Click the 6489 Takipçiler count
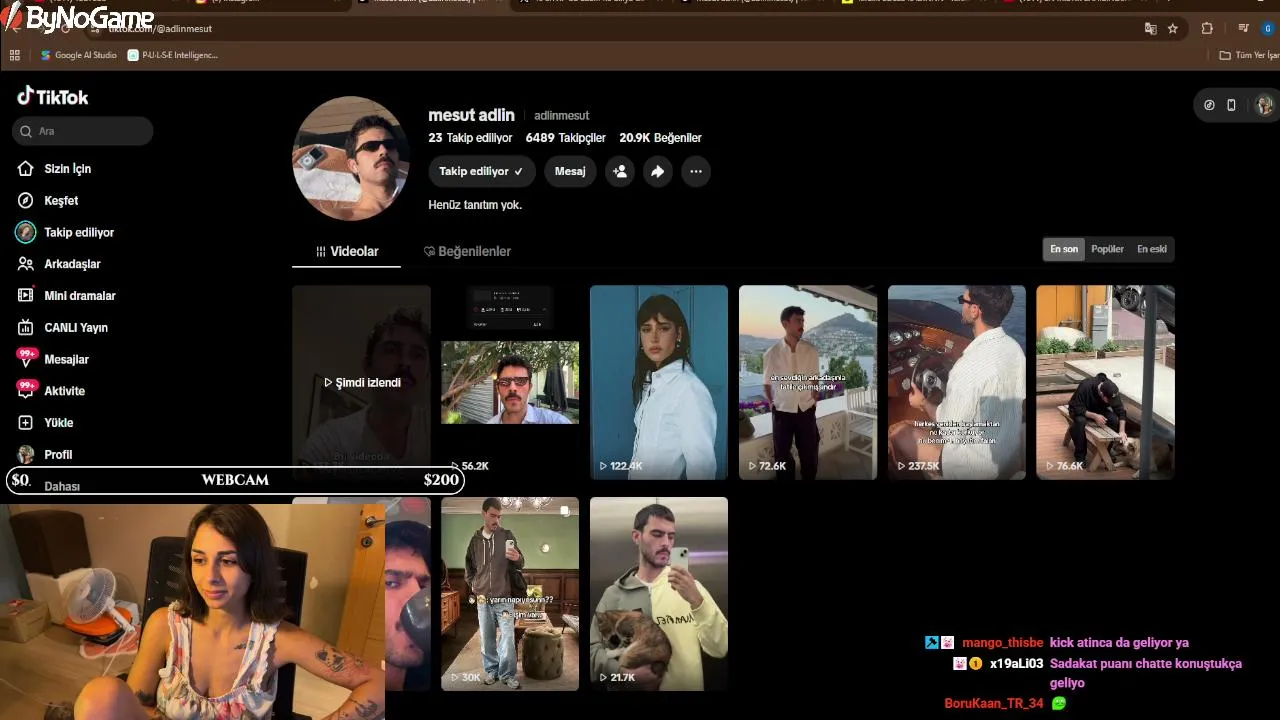1280x720 pixels. pyautogui.click(x=566, y=138)
